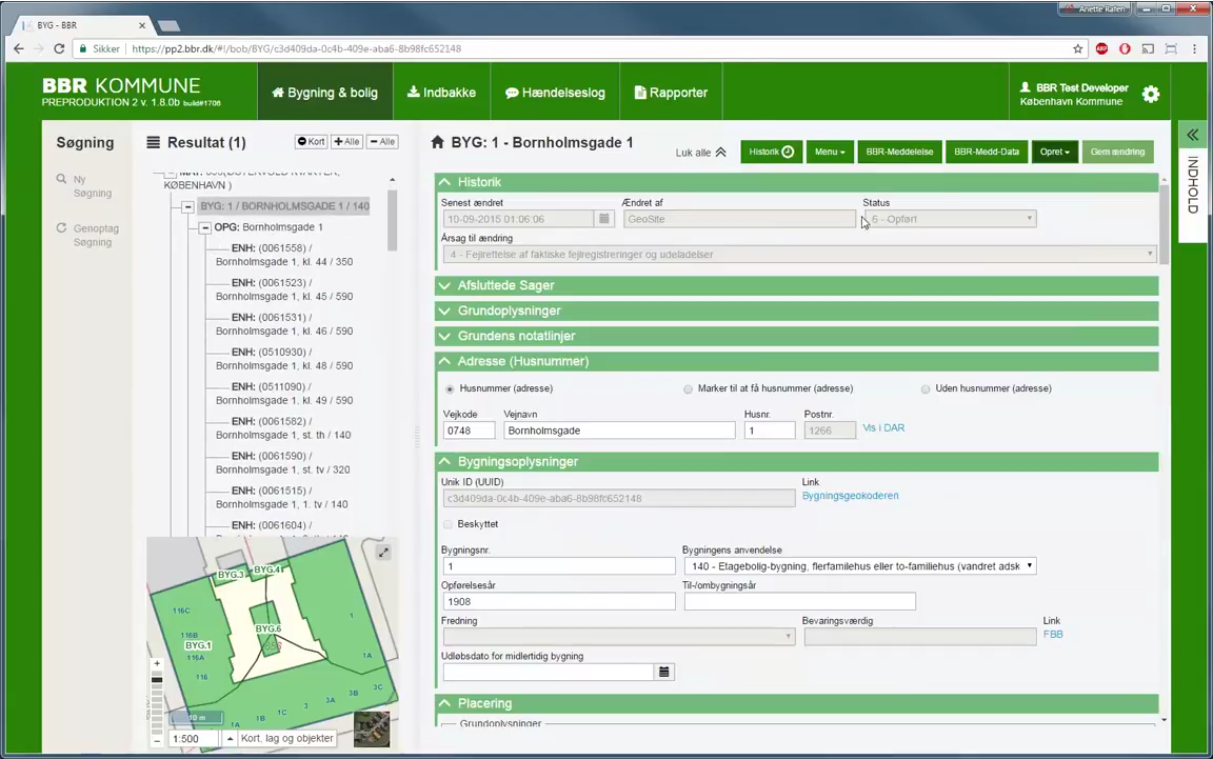This screenshot has height=759, width=1213.
Task: Collapse the OPG: Bornholmsgade 1 tree node
Action: [205, 228]
